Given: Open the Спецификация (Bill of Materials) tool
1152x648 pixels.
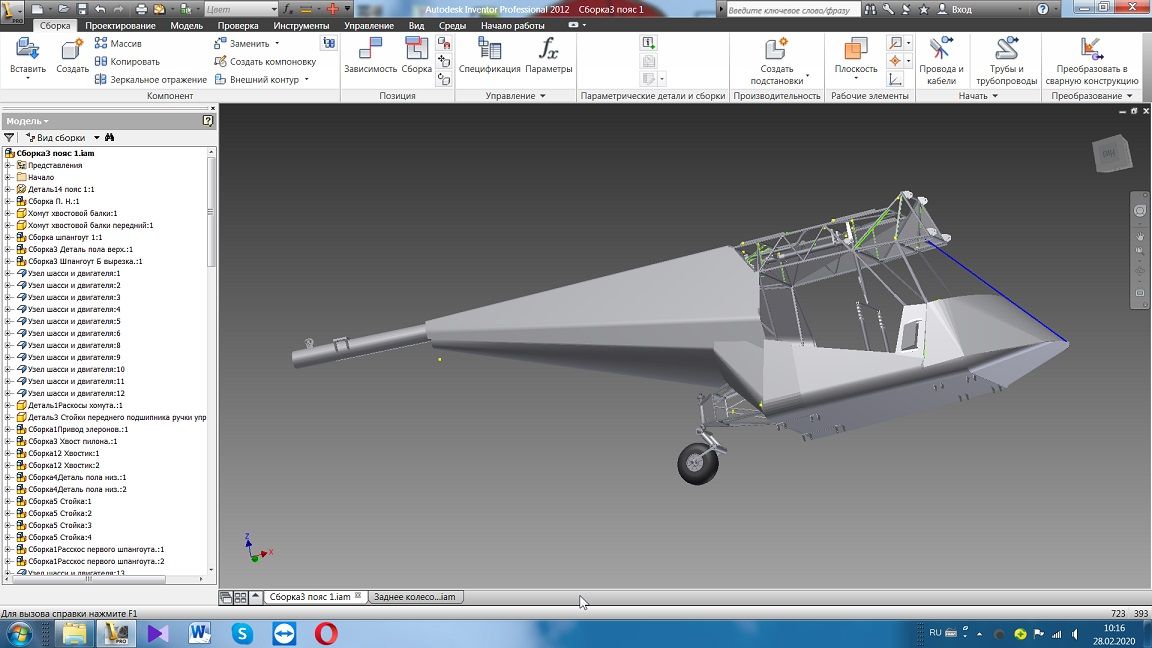Looking at the screenshot, I should click(489, 50).
